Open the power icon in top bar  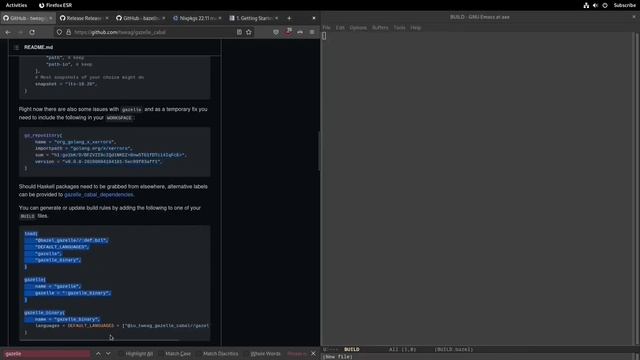(x=605, y=5)
